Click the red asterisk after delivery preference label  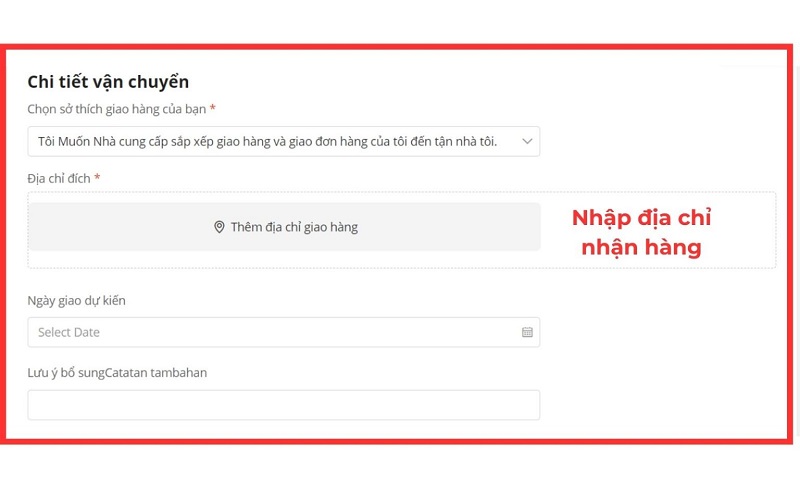pos(213,108)
